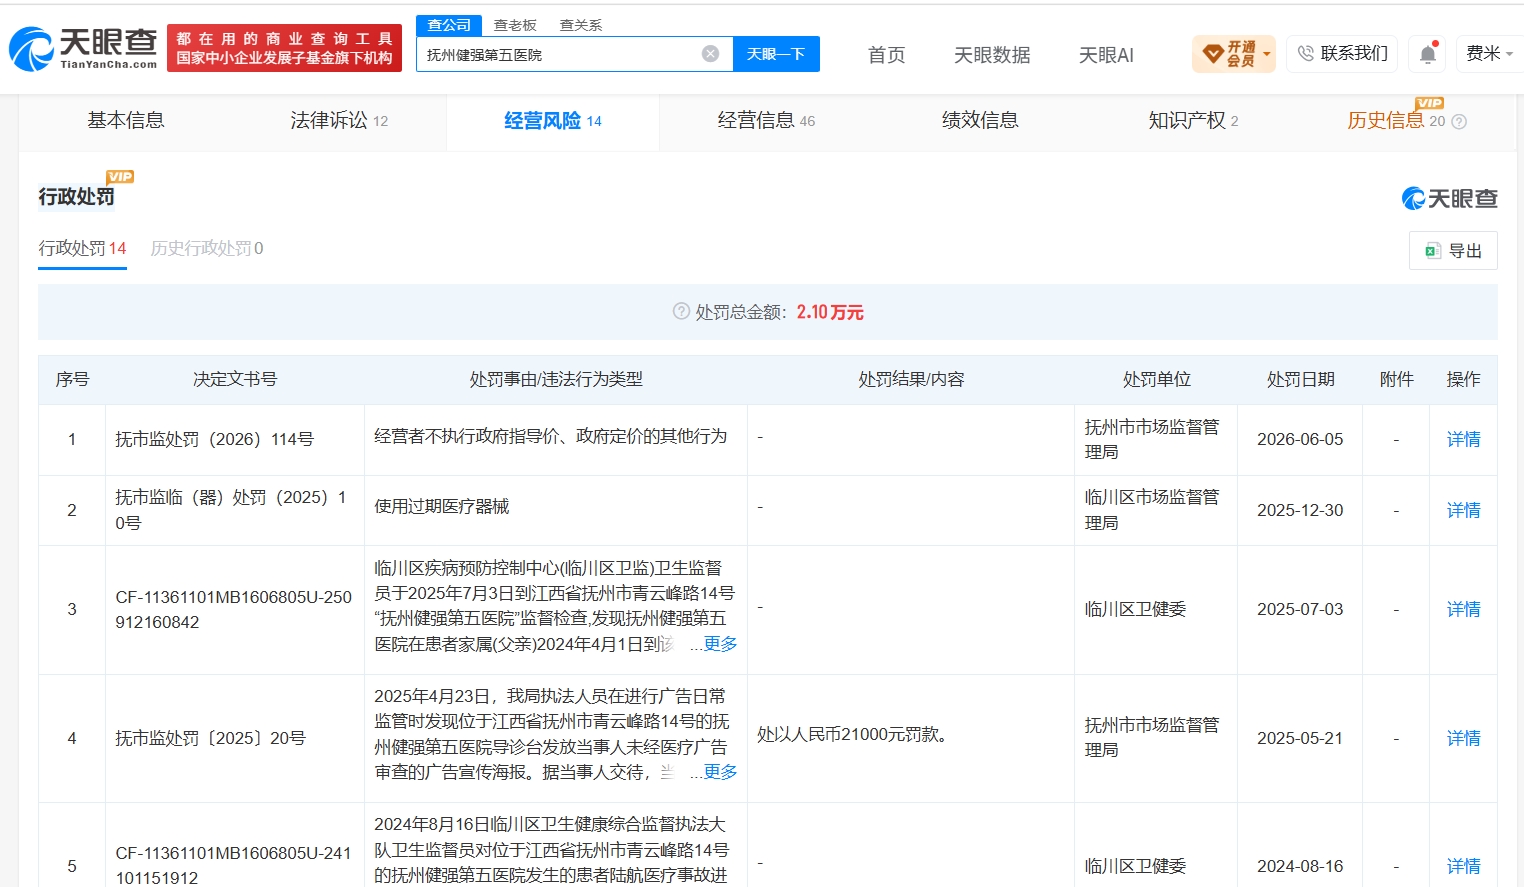The width and height of the screenshot is (1524, 887).
Task: Click the 使用过期医疗器械 penalty reason
Action: (x=442, y=507)
